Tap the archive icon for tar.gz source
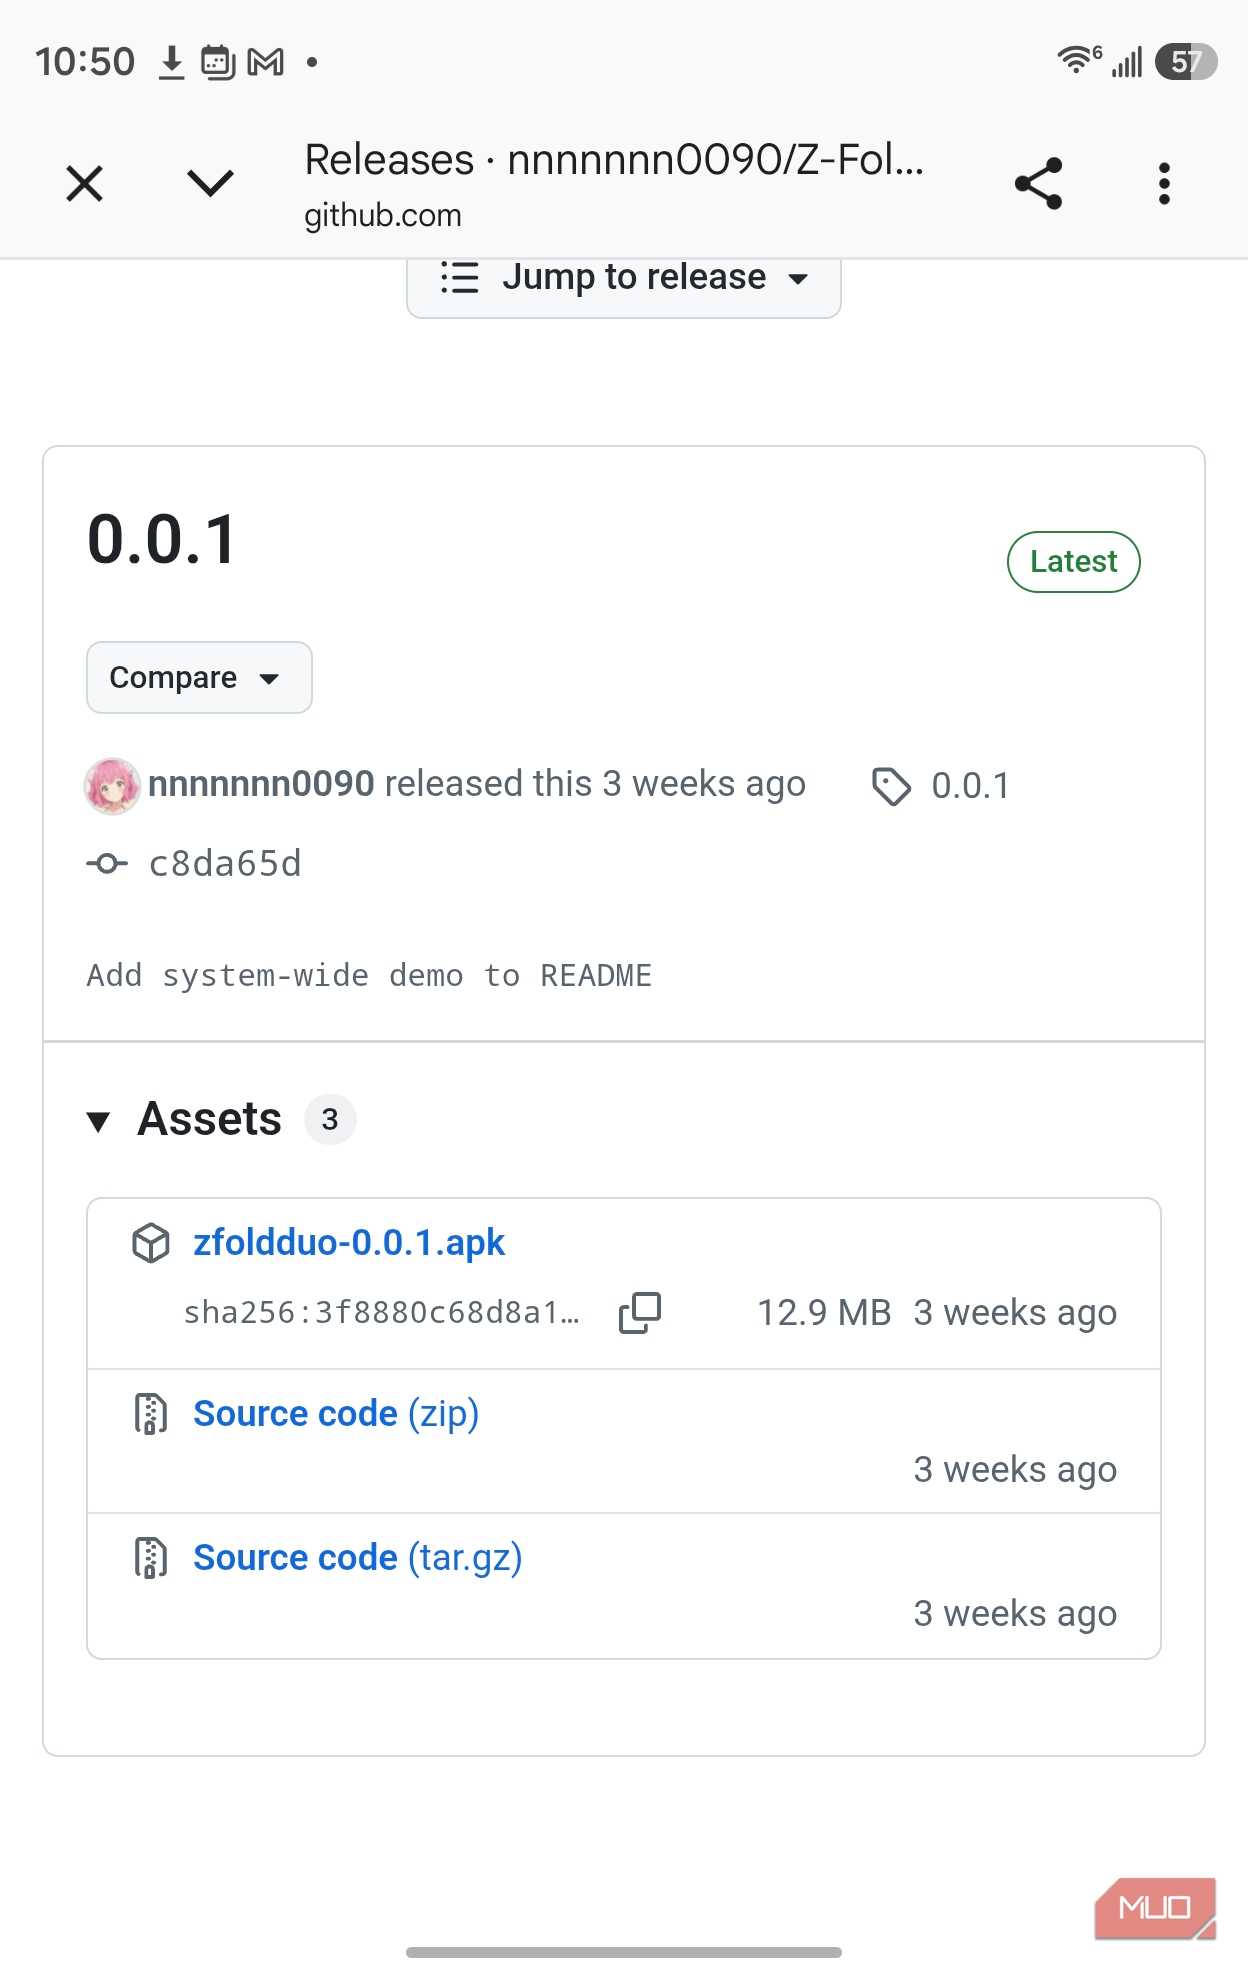Screen dimensions: 1248x1972 tap(151, 1558)
